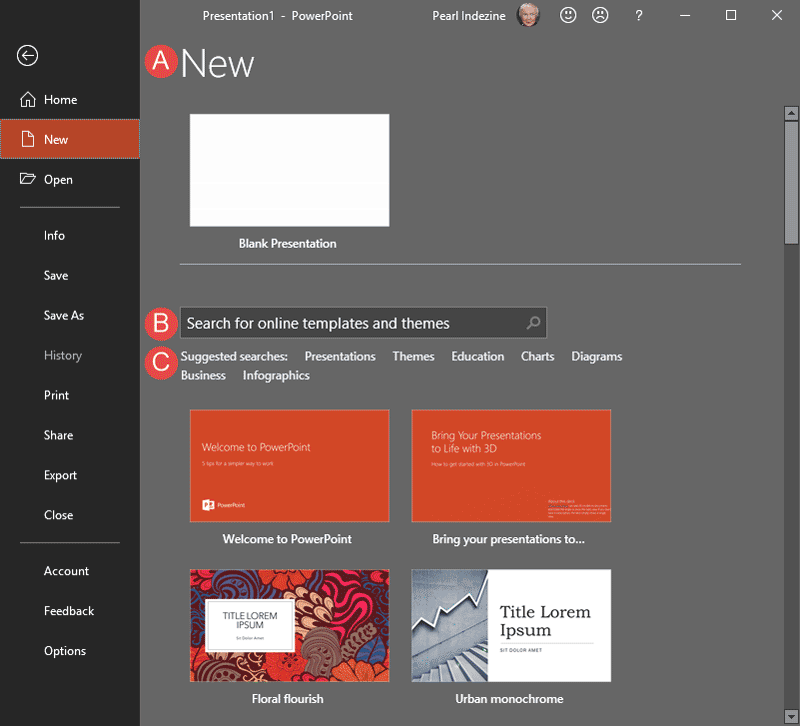The height and width of the screenshot is (726, 800).
Task: Search templates using the Presentations suggested link
Action: (x=340, y=356)
